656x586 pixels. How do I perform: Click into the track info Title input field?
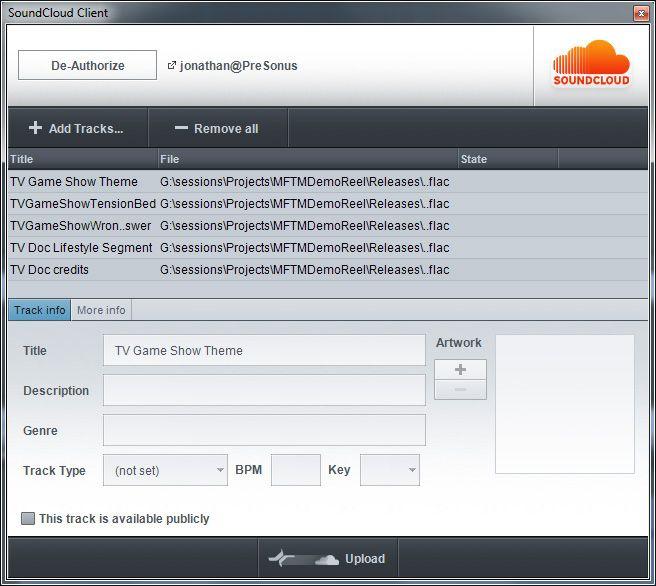(264, 350)
